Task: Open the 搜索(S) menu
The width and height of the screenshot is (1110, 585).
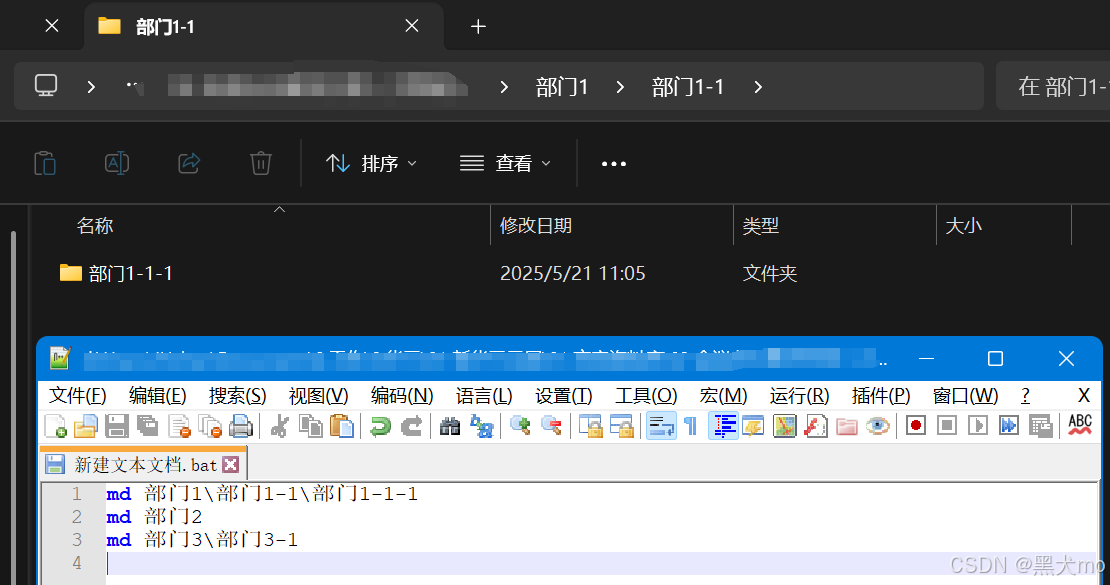Action: click(x=237, y=396)
